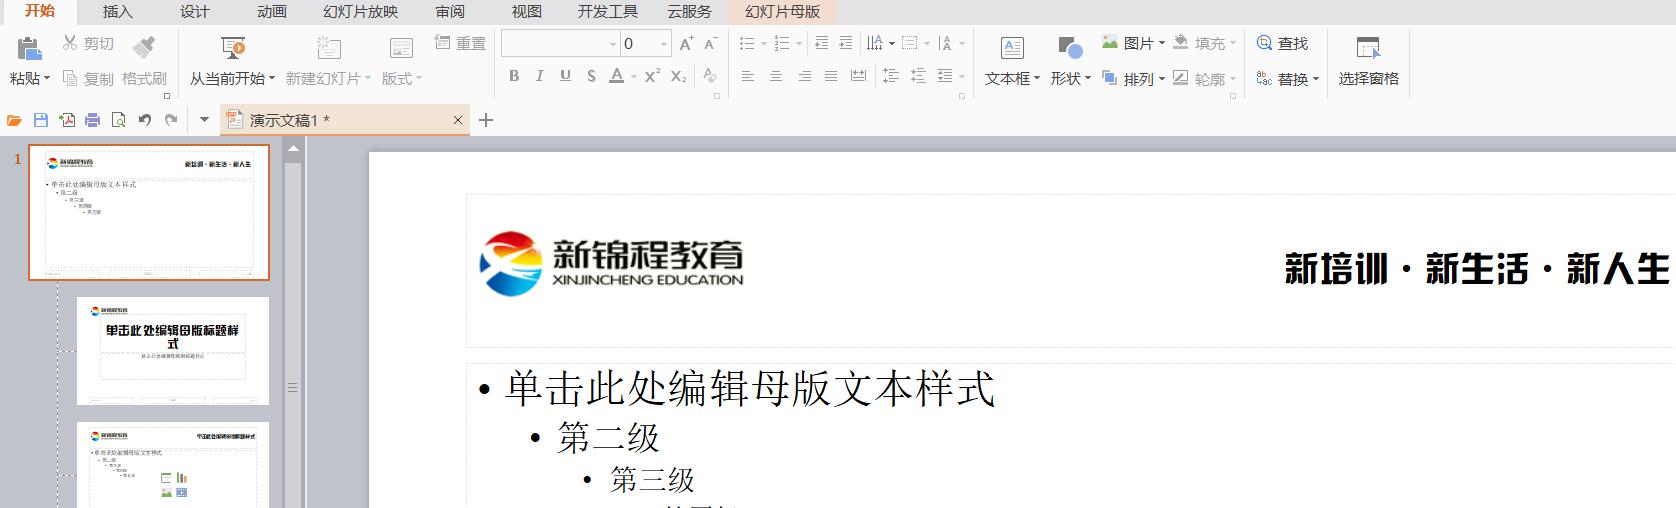The height and width of the screenshot is (508, 1676).
Task: Align text right
Action: click(x=804, y=76)
